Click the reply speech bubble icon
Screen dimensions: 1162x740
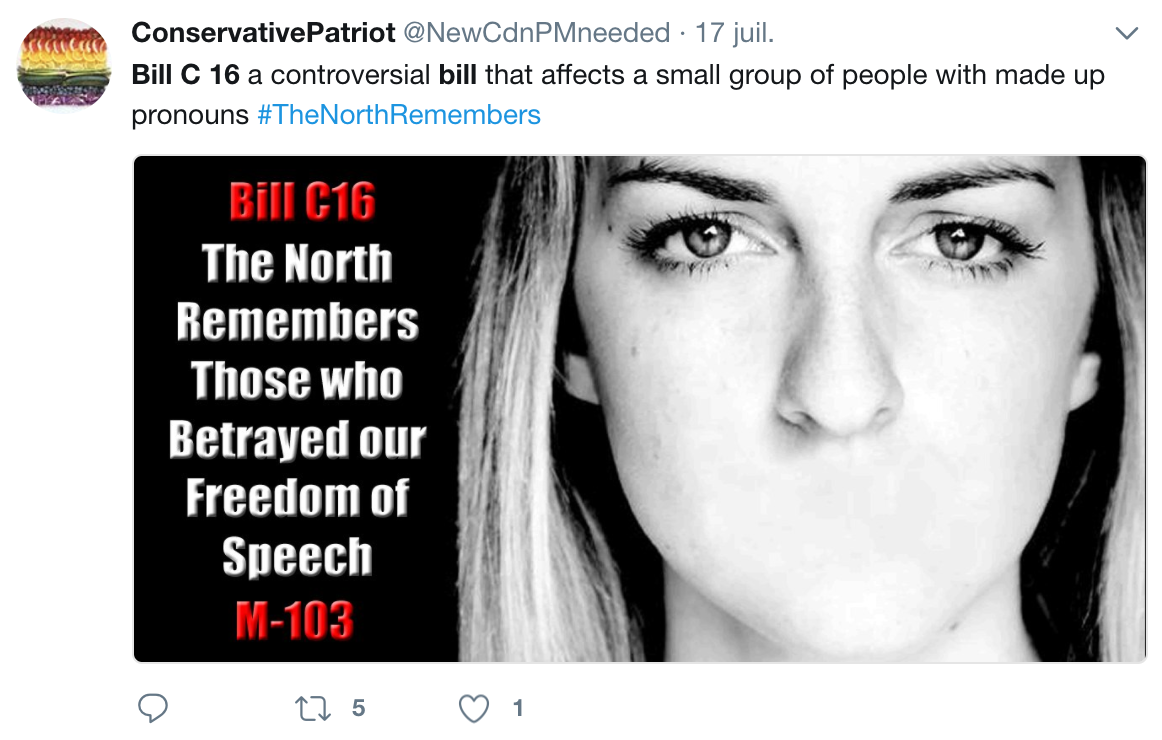(153, 708)
